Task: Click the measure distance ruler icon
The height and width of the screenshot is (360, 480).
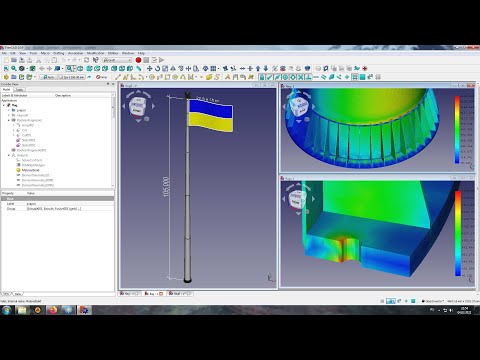Action: pyautogui.click(x=138, y=68)
